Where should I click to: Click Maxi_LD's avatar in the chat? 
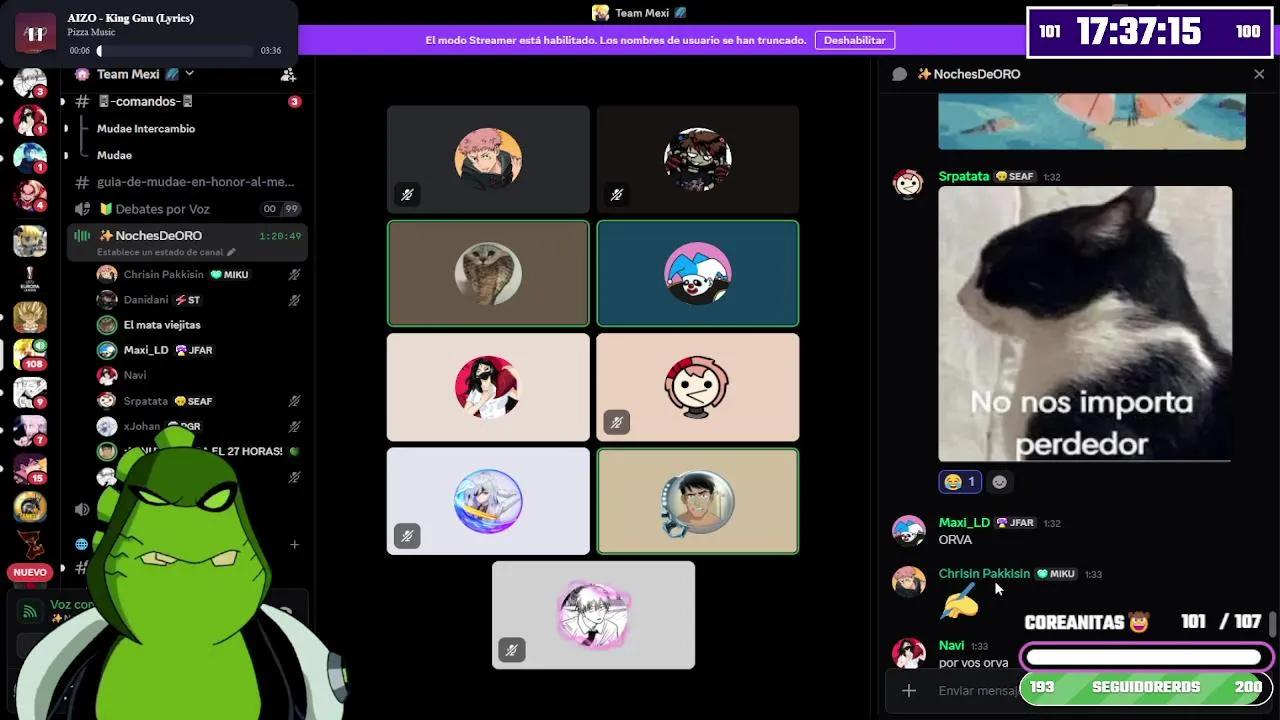tap(908, 531)
